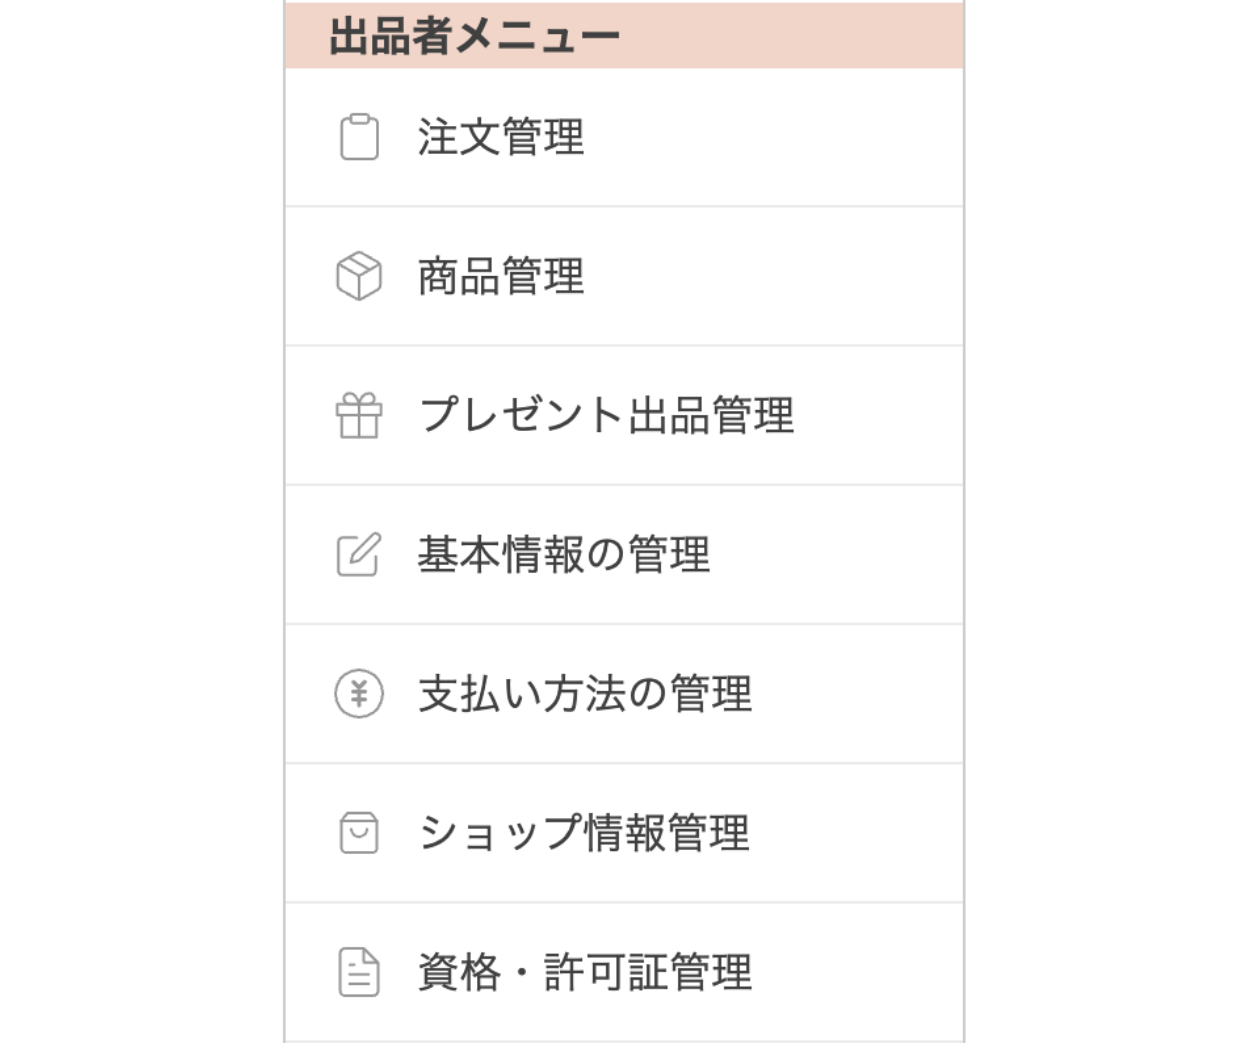Image resolution: width=1253 pixels, height=1043 pixels.
Task: Click the shopping bag icon beside ショップ情報管理
Action: pyautogui.click(x=360, y=831)
